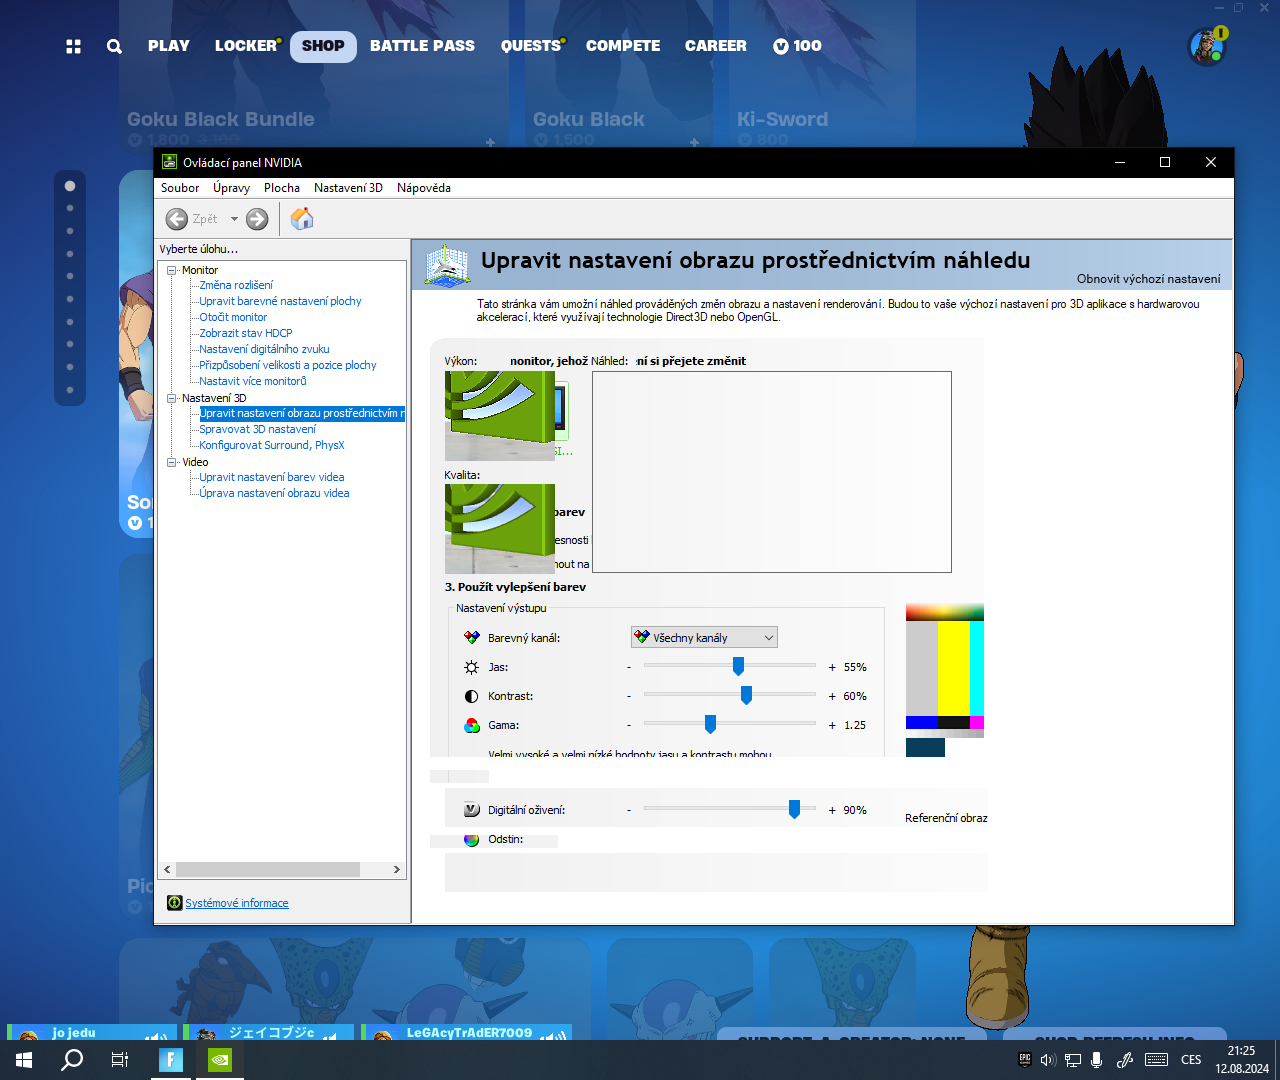1280x1080 pixels.
Task: Click the tree horizontal scrollbar right arrow
Action: click(x=396, y=870)
